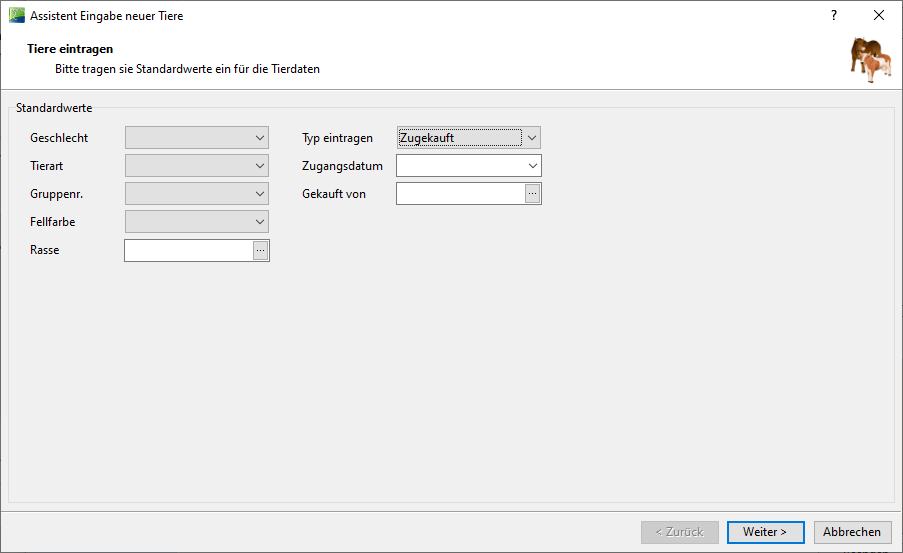Click the question mark help button

(x=834, y=16)
